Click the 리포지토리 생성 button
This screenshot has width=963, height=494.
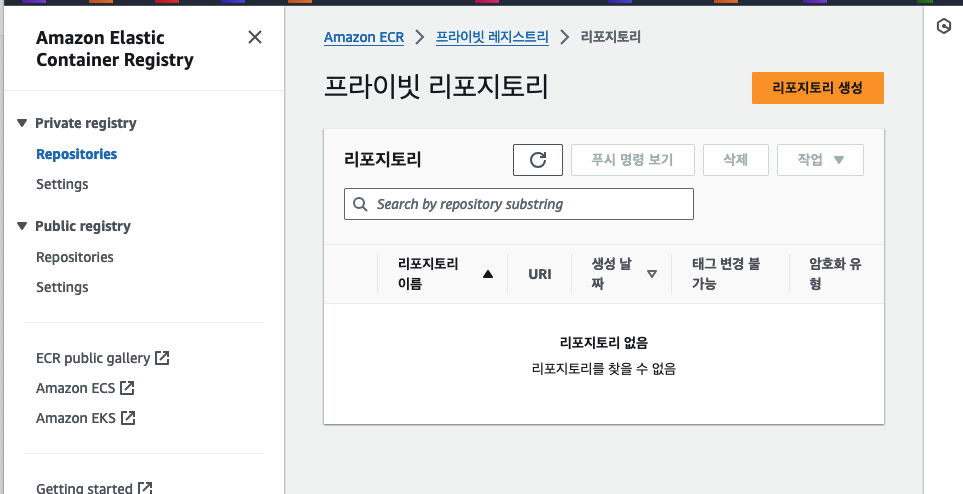(x=817, y=88)
